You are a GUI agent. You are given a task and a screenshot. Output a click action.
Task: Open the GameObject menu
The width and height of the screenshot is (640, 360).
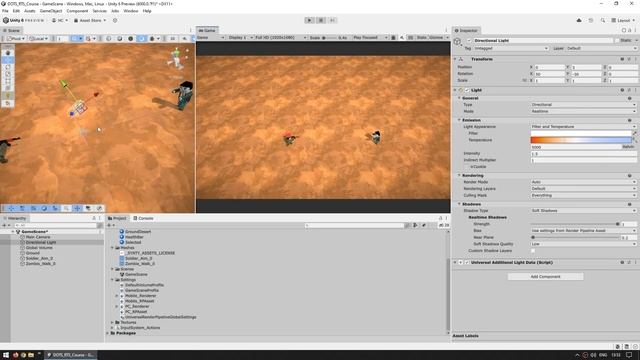(x=51, y=11)
